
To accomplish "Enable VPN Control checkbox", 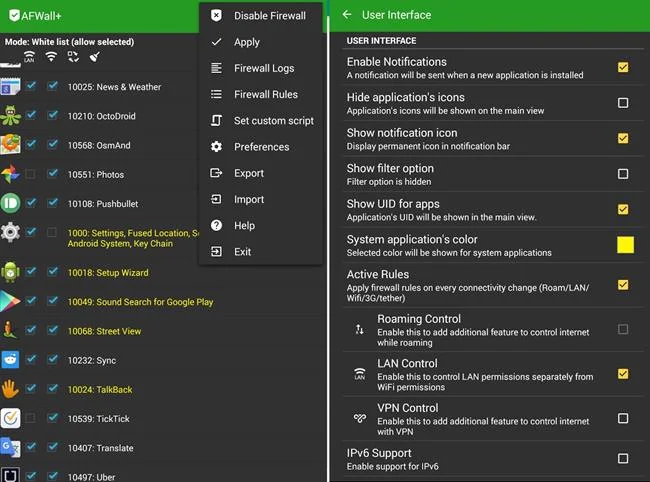I will [x=623, y=418].
